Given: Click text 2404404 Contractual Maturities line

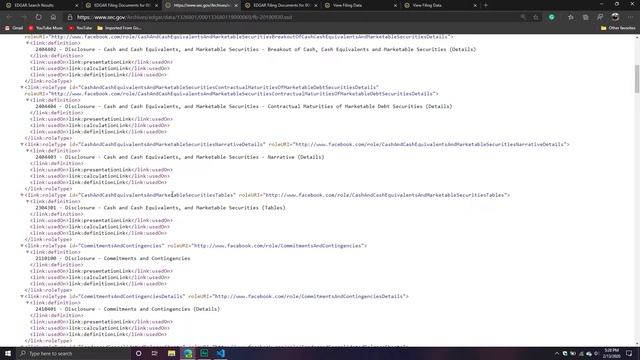Looking at the screenshot, I should point(244,107).
